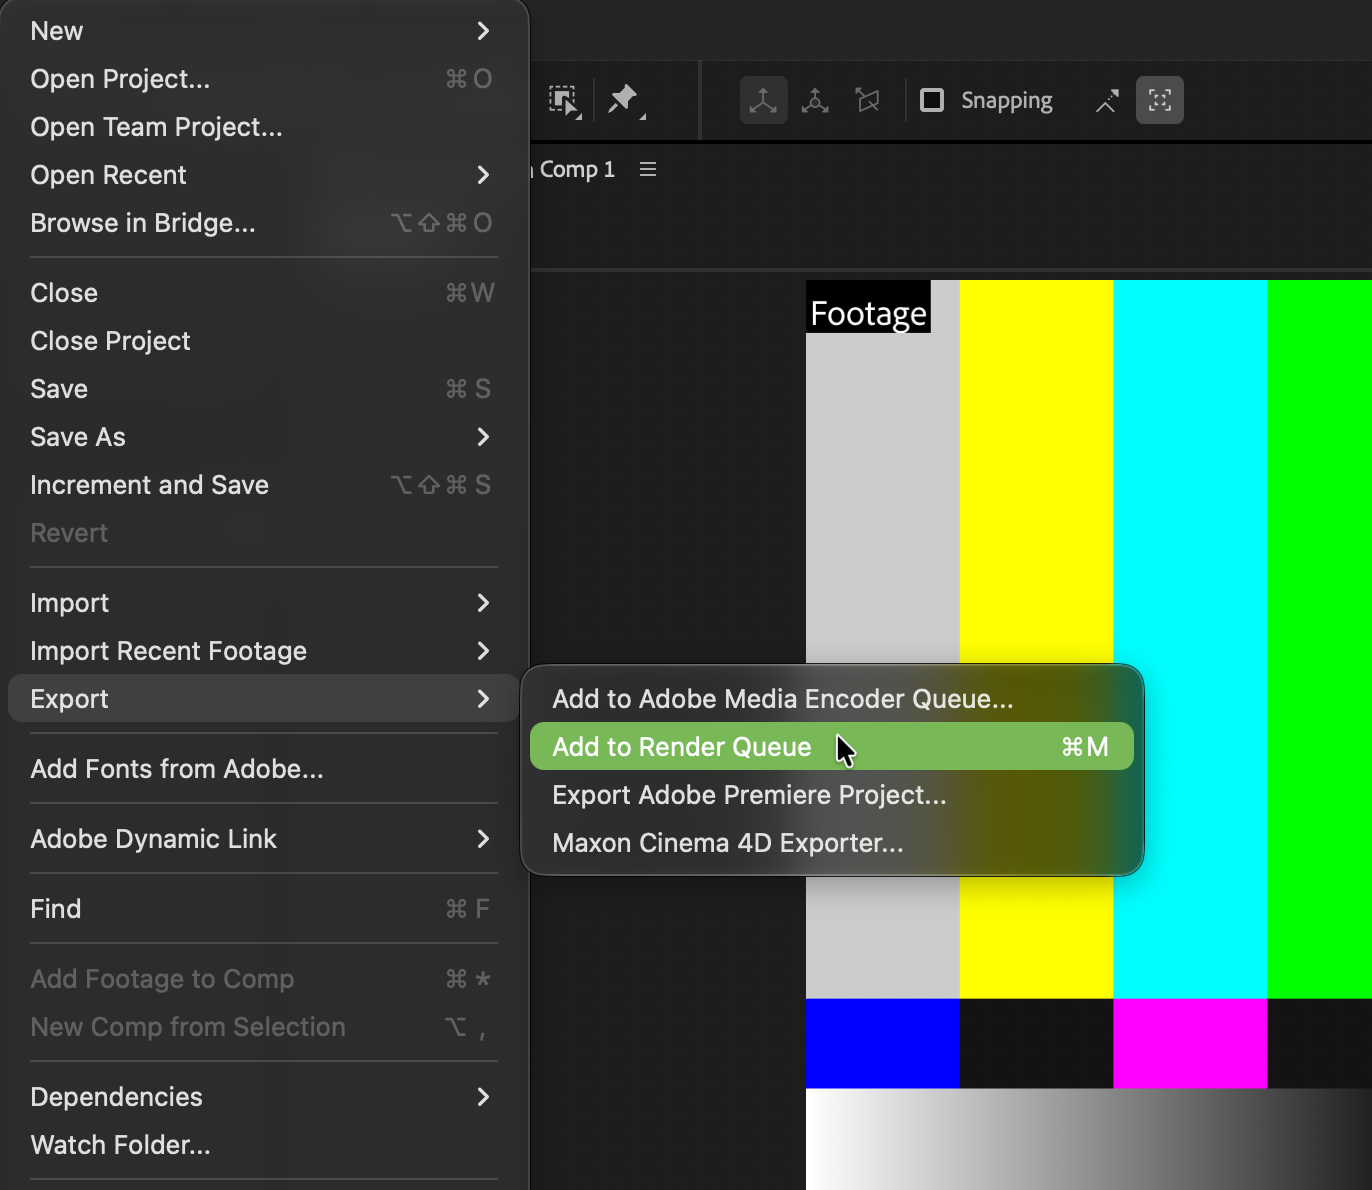
Task: Activate View Axis mode icon
Action: [x=867, y=100]
